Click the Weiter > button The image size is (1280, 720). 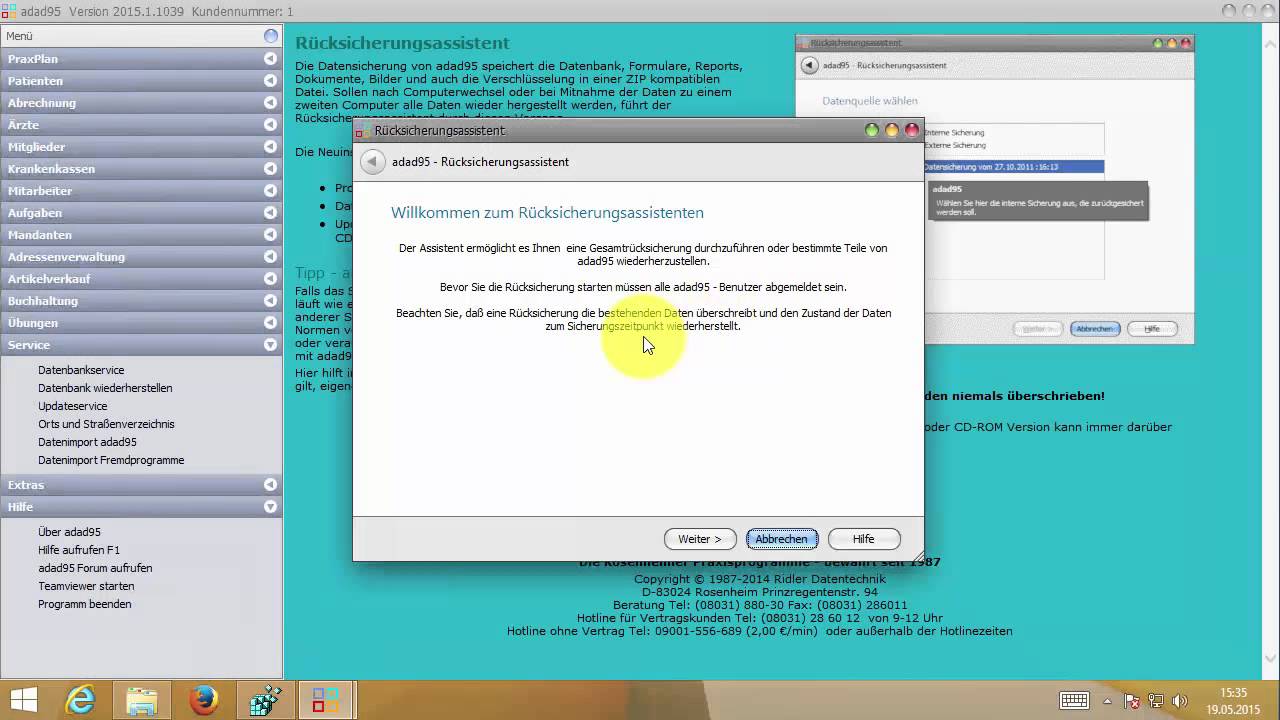click(700, 539)
